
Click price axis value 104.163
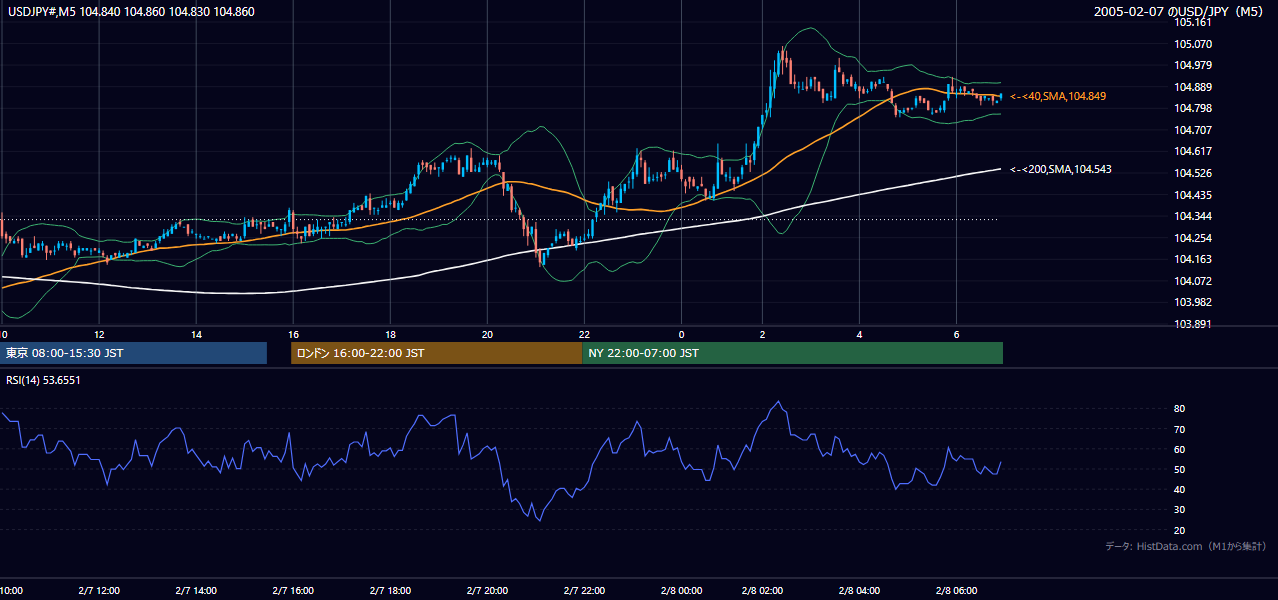1193,259
